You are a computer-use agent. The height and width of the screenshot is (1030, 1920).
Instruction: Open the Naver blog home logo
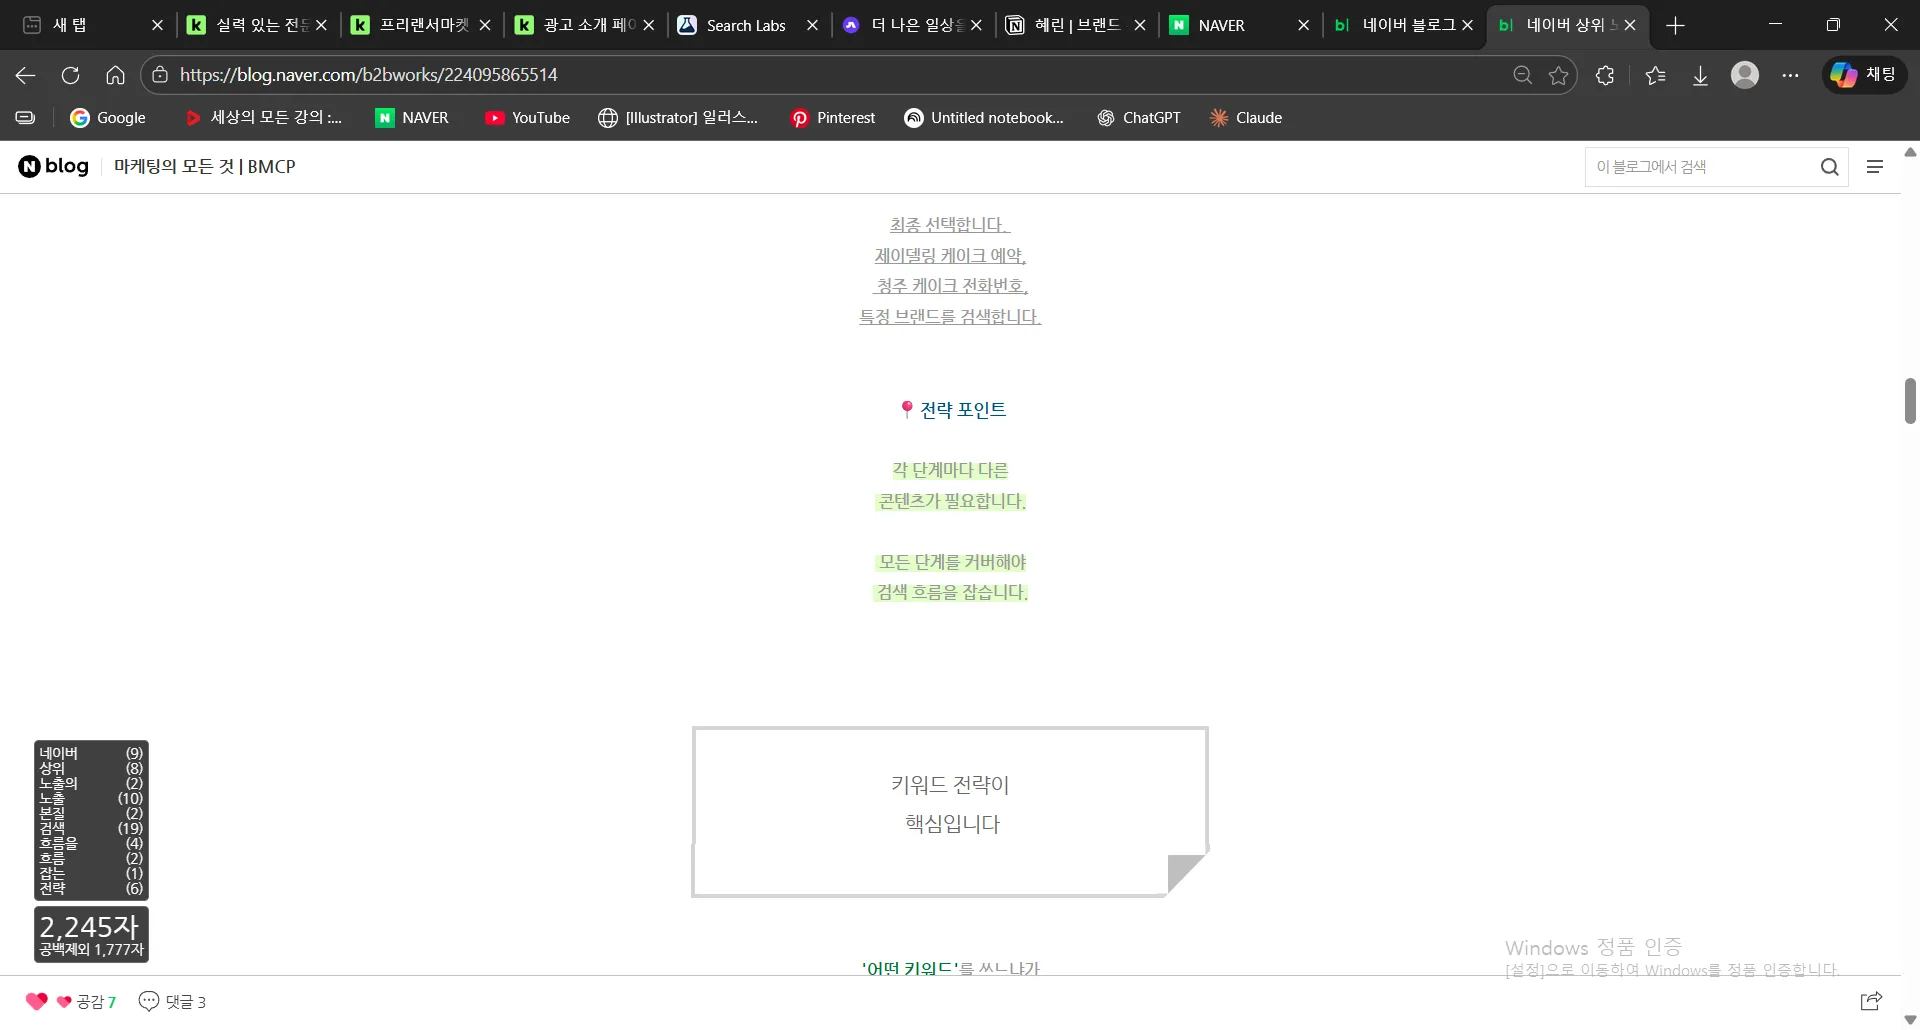tap(52, 166)
